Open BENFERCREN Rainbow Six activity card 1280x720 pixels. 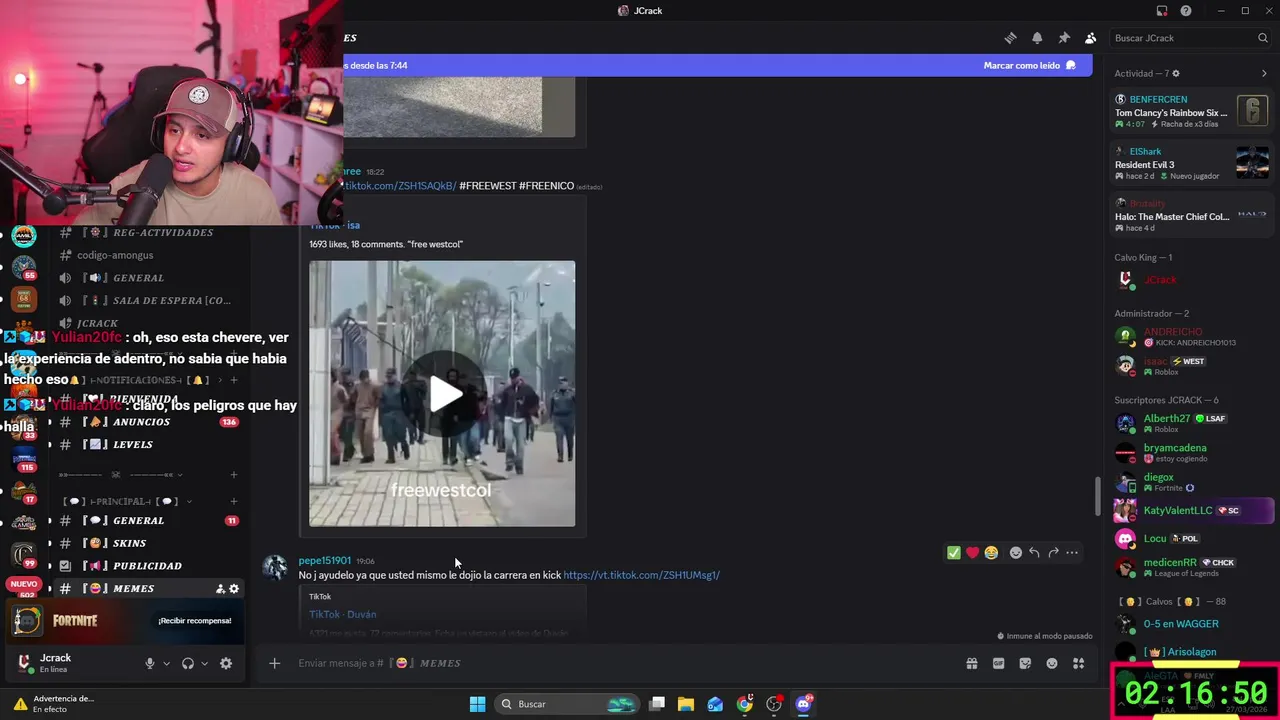[x=1191, y=111]
